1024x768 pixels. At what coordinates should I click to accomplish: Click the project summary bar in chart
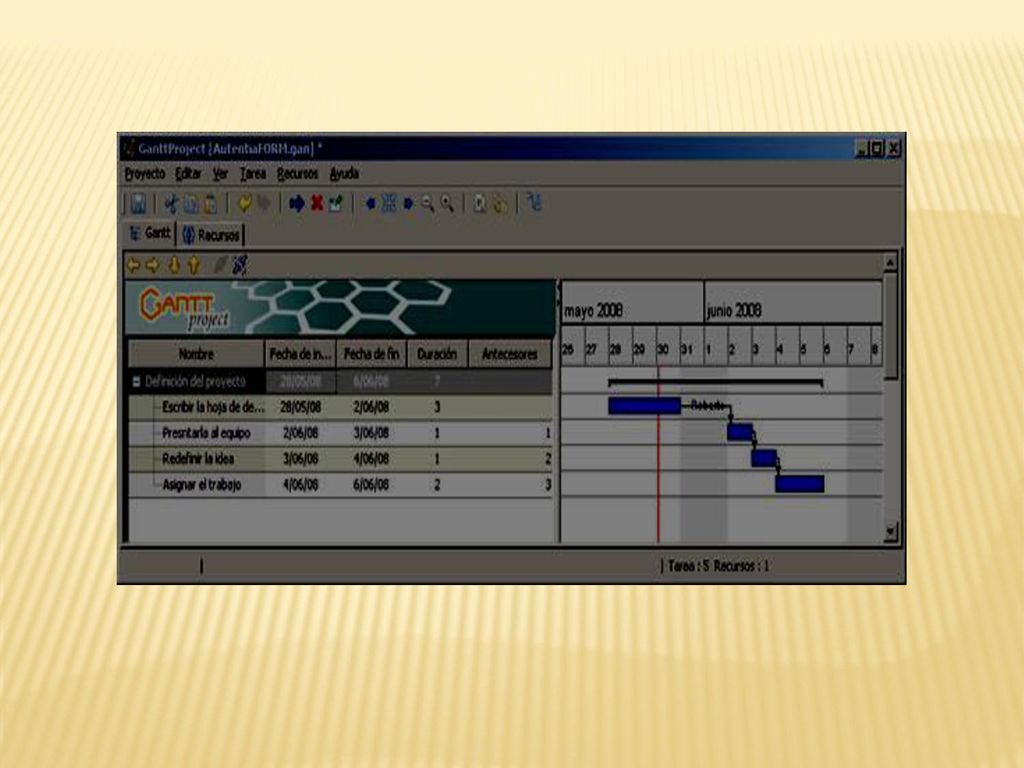[715, 382]
